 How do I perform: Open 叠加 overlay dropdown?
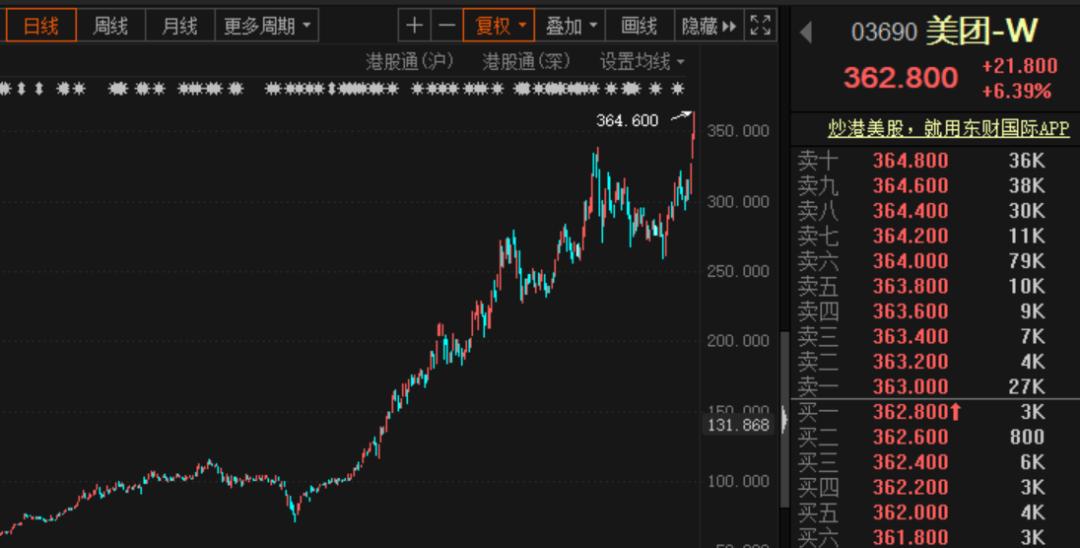(x=570, y=26)
